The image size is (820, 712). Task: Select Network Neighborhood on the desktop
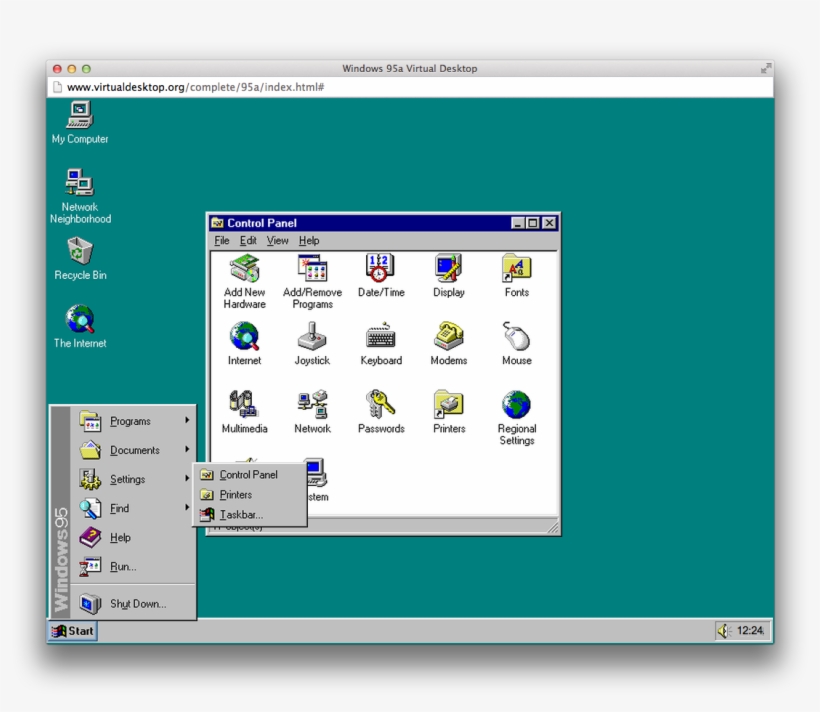coord(80,197)
